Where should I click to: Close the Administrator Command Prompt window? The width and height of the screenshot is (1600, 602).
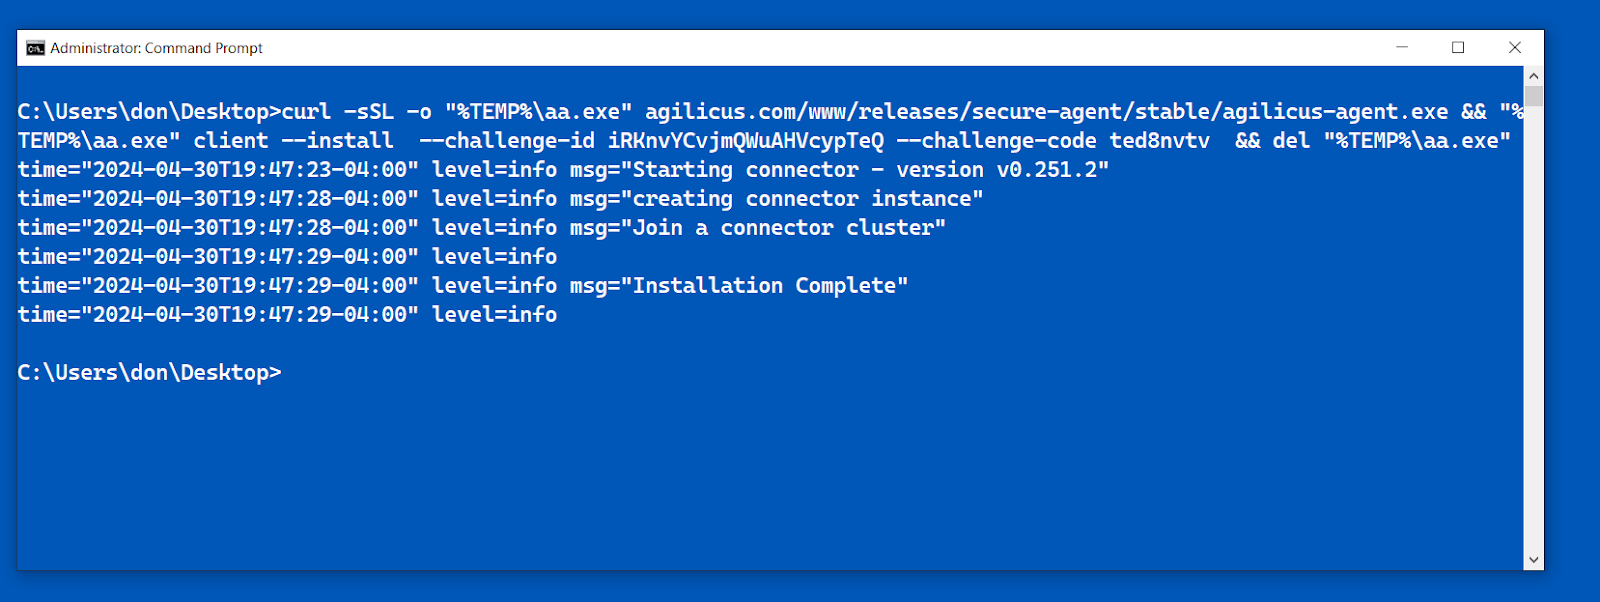pos(1515,47)
